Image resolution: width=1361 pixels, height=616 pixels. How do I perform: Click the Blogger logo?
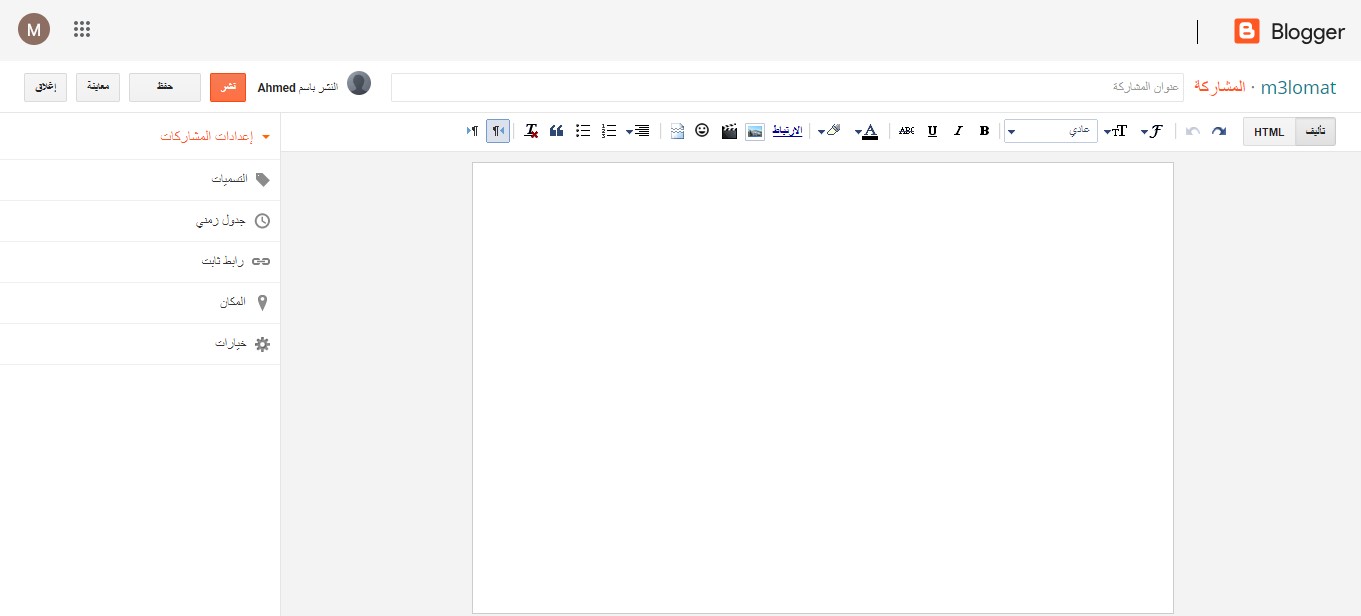(1289, 32)
